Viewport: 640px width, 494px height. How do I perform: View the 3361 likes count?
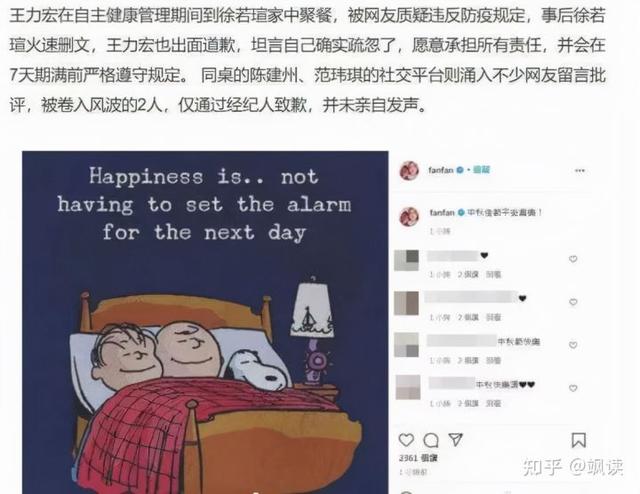coord(418,458)
